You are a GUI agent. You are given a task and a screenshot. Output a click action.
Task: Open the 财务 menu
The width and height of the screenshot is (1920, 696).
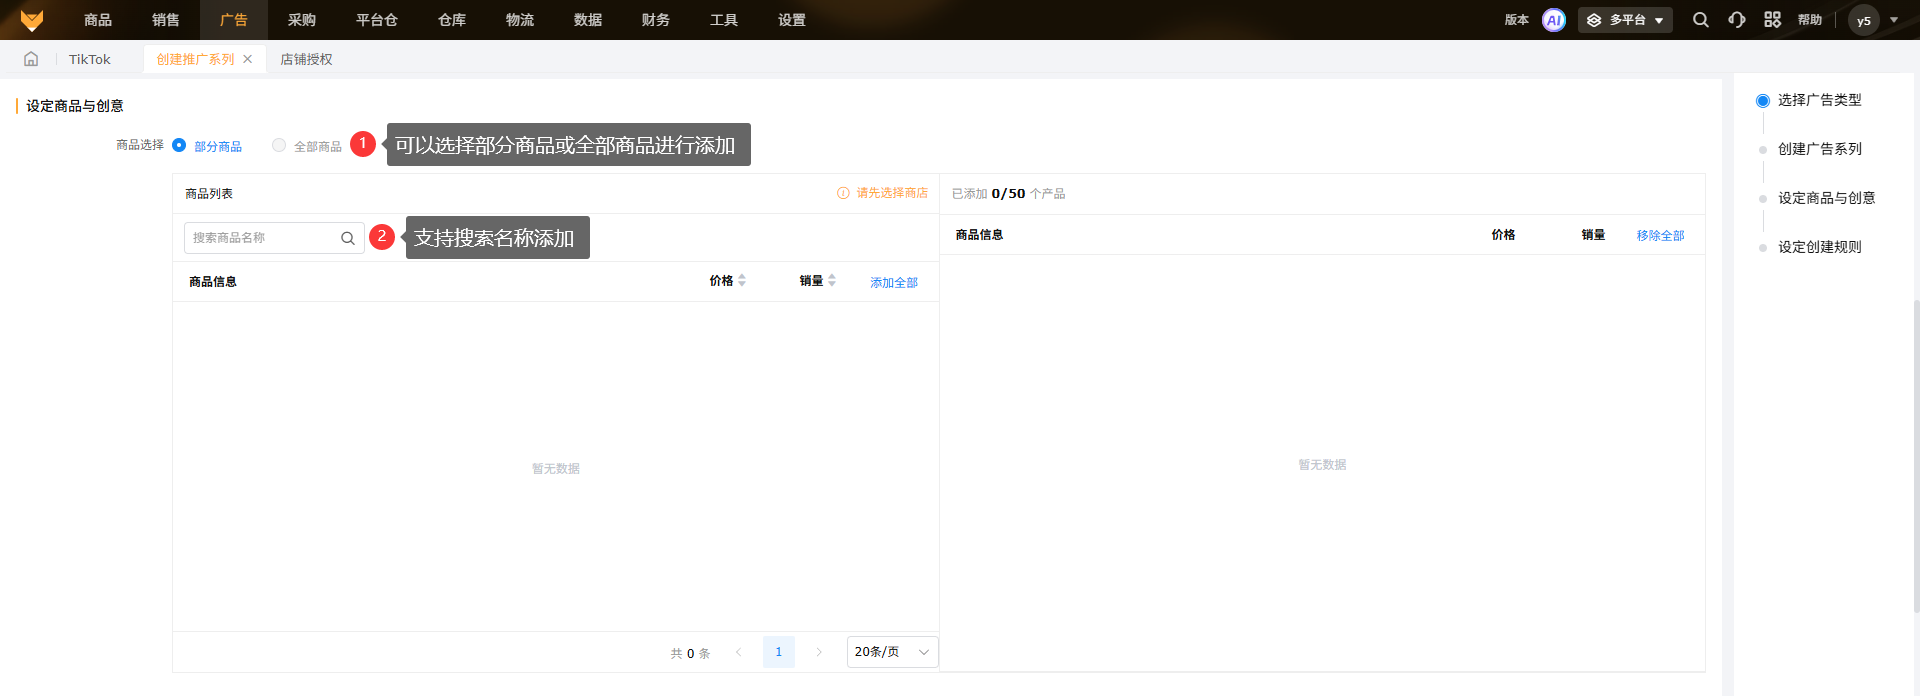click(656, 20)
